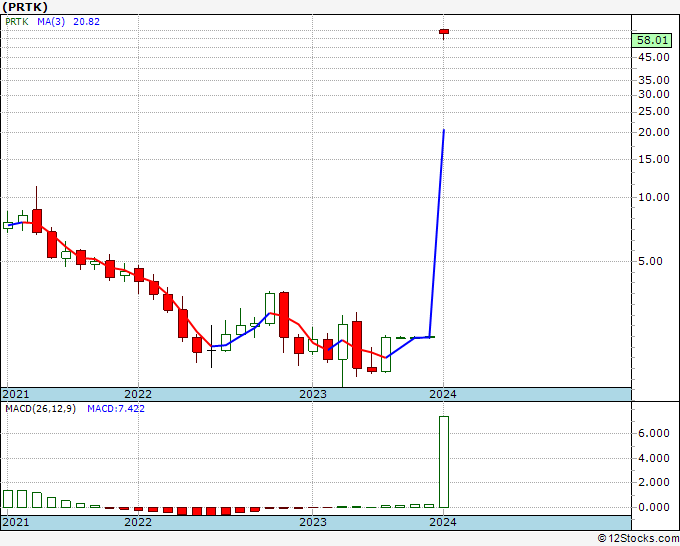Click the (PRTK) chart title
Viewport: 680px width, 546px height.
click(x=25, y=7)
